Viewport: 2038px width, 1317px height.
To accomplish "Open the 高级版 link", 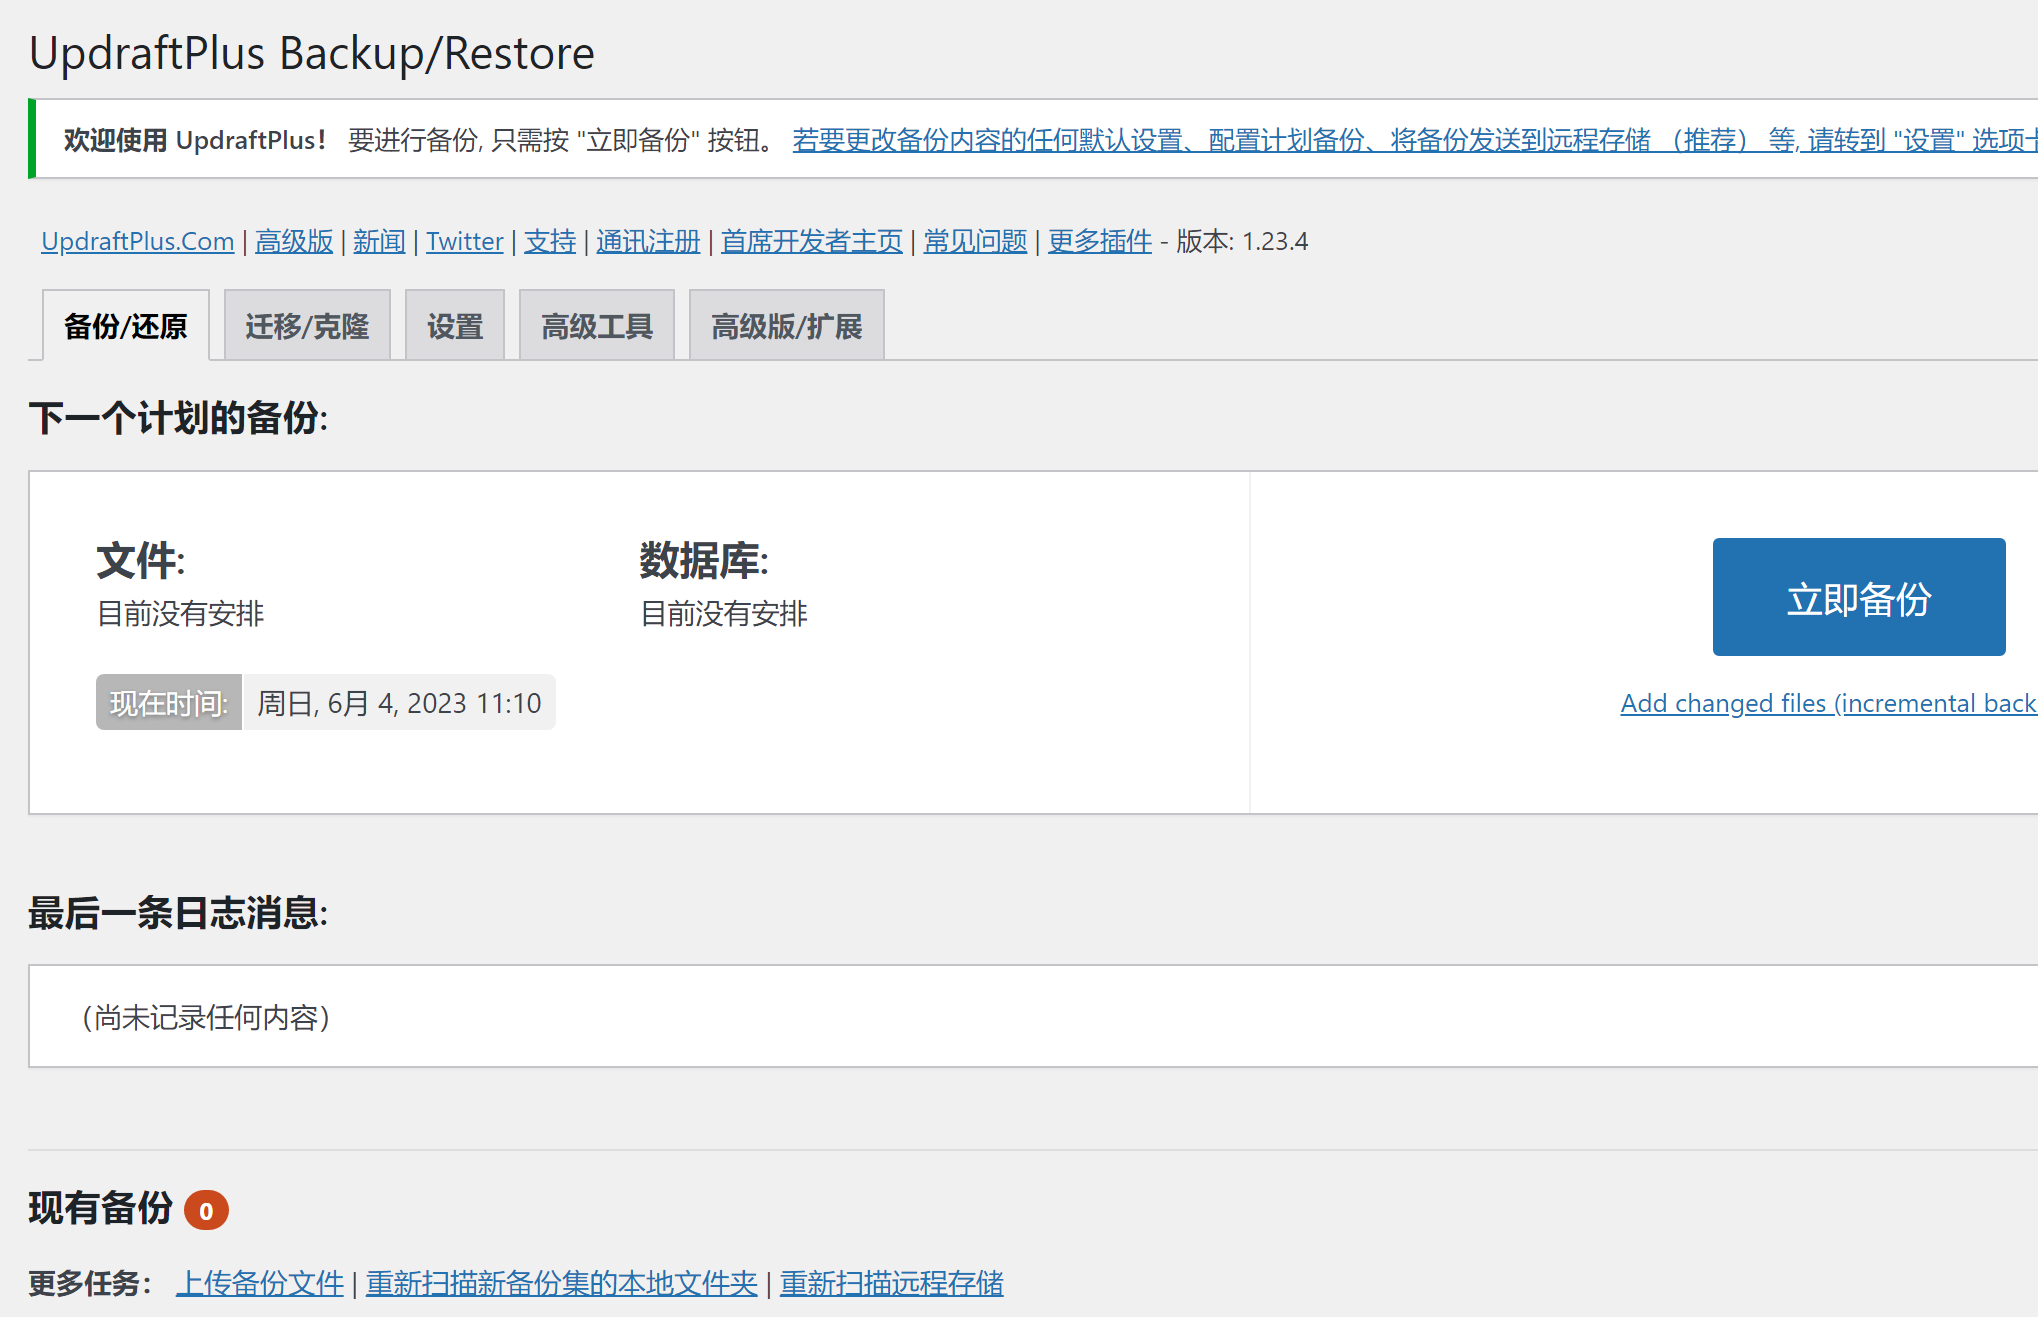I will pos(294,241).
